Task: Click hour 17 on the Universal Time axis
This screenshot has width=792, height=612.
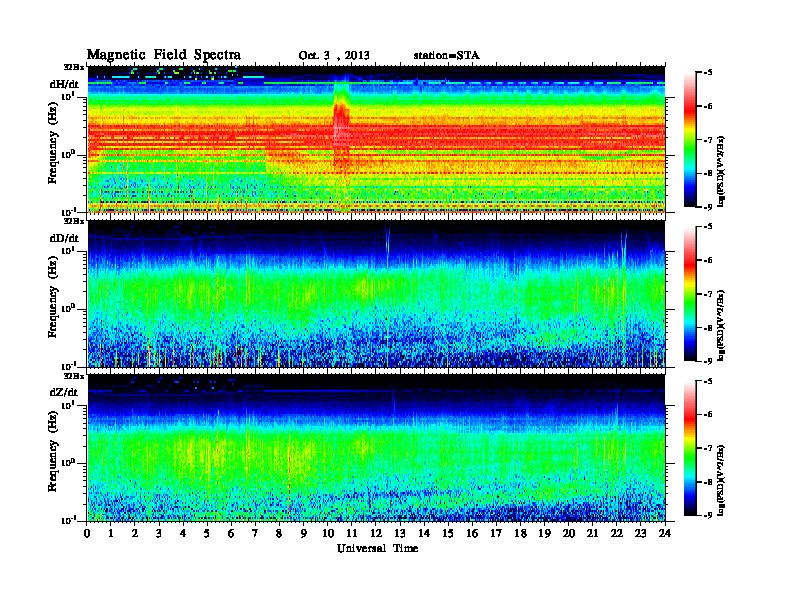Action: click(497, 534)
